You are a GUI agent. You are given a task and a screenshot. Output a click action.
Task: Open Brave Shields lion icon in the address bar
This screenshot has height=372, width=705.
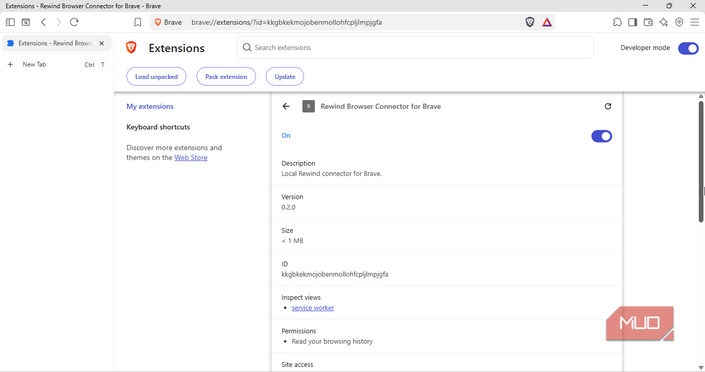530,22
